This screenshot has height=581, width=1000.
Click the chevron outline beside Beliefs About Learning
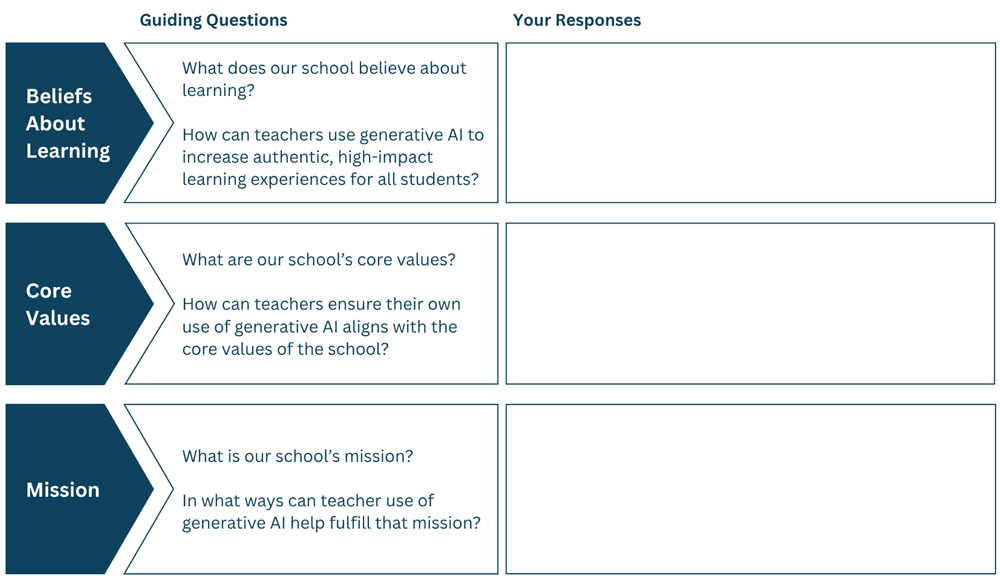149,123
